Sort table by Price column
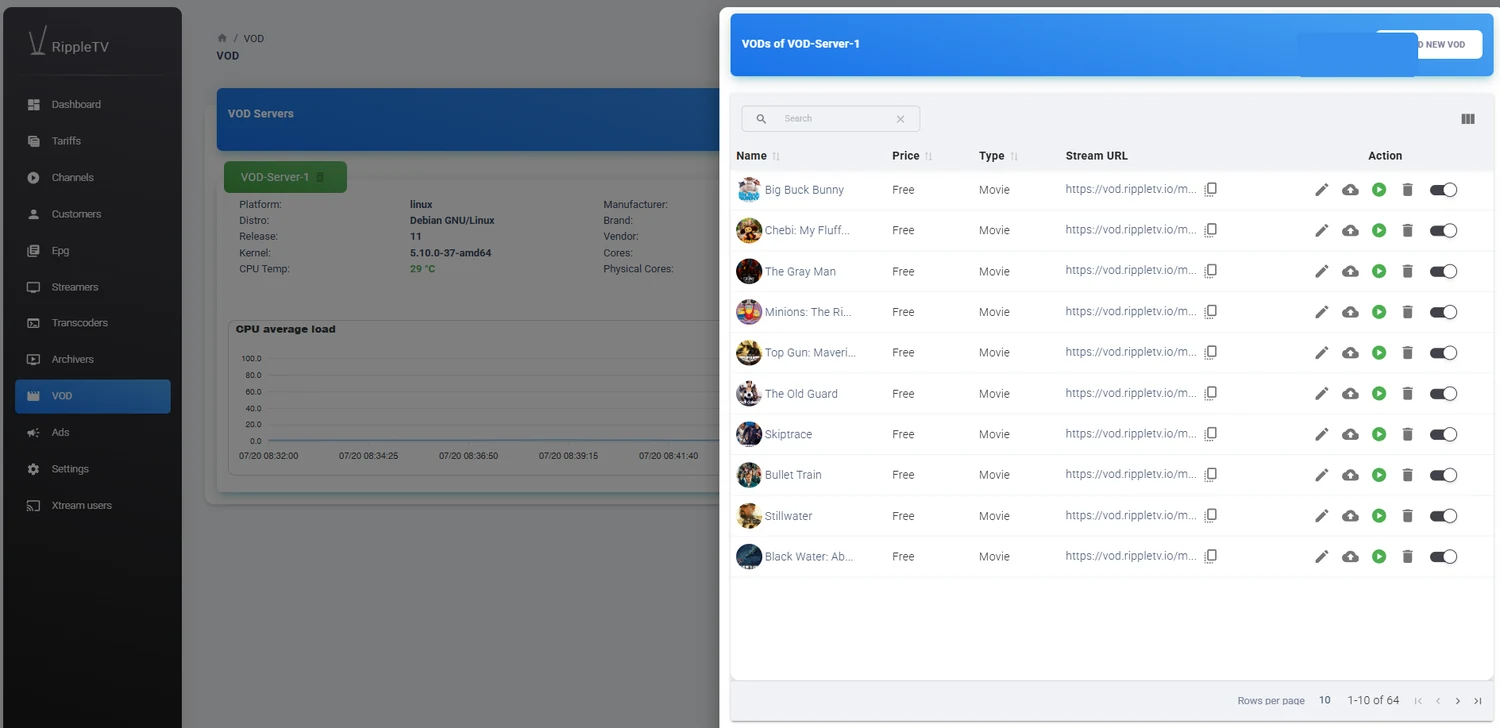The image size is (1500, 728). click(912, 156)
